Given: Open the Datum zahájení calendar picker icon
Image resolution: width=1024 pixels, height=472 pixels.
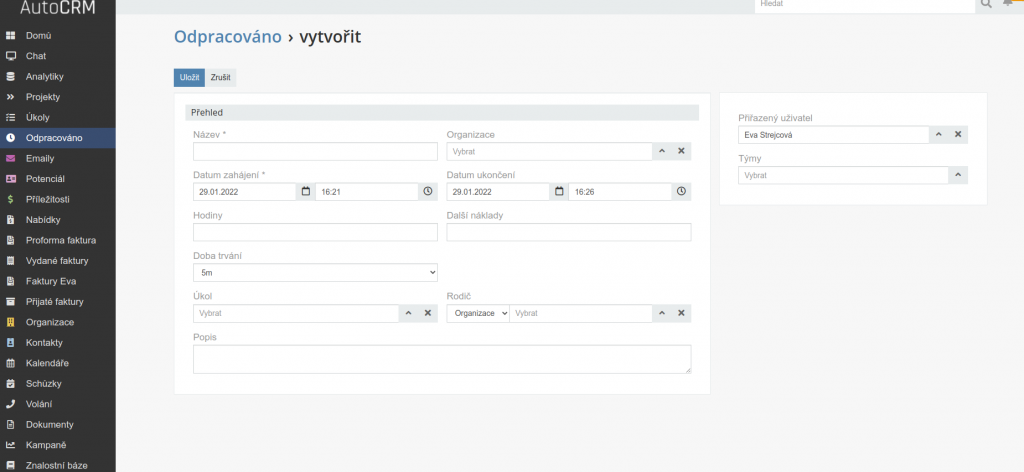Looking at the screenshot, I should tap(306, 191).
